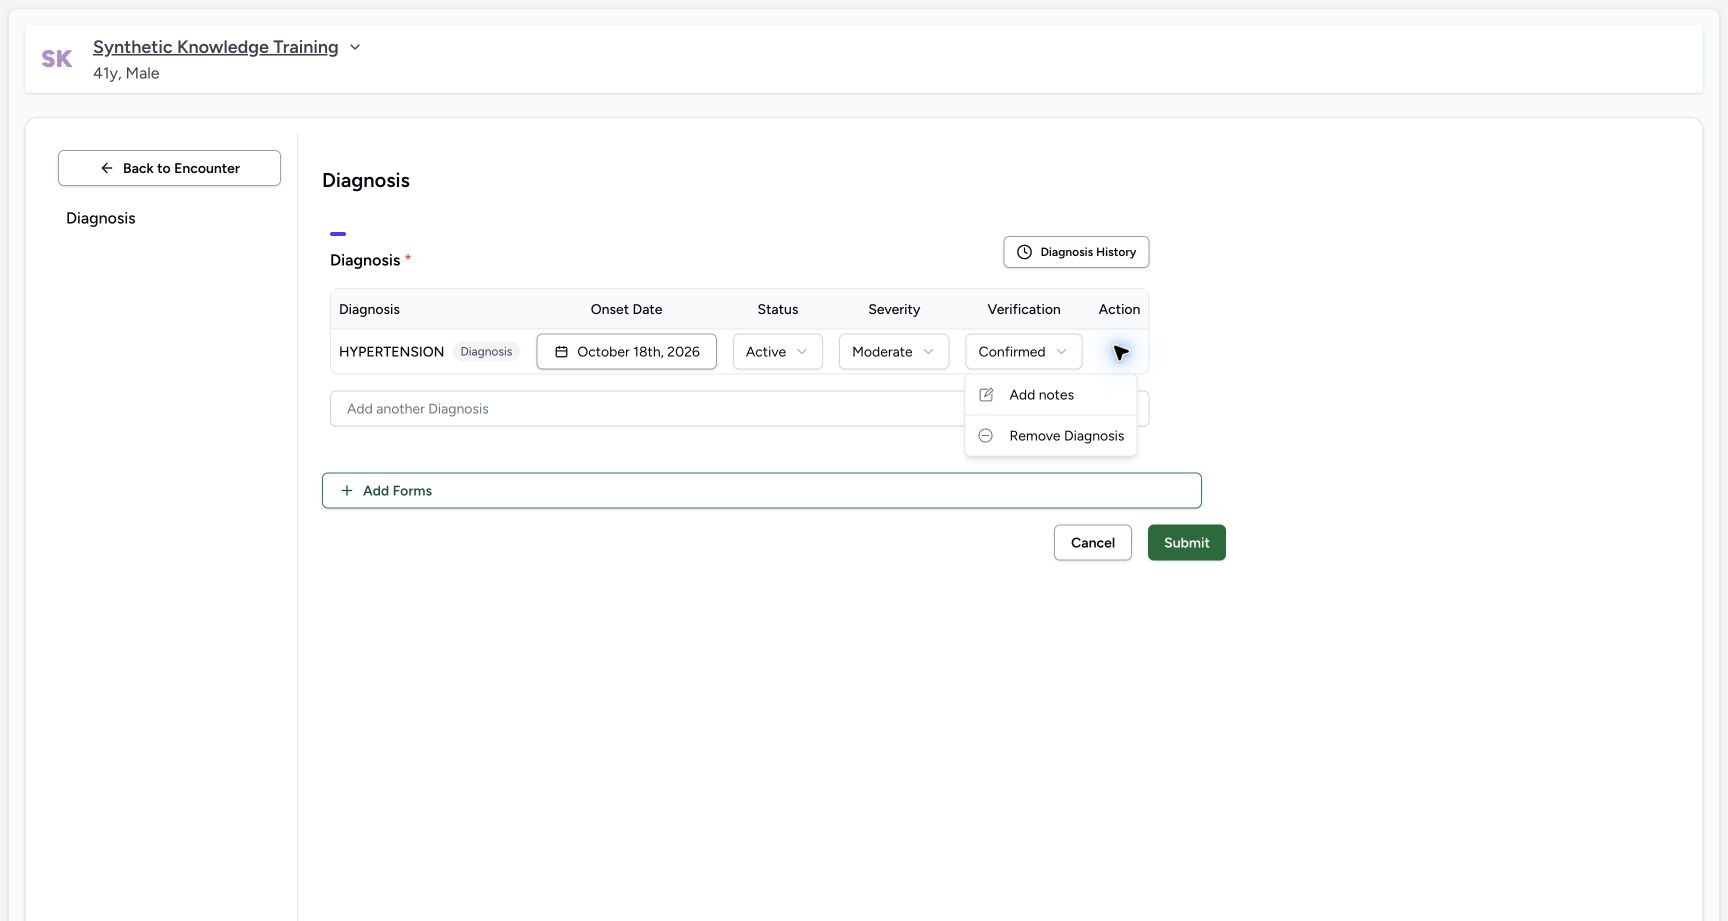Expand the patient name chevron
1728x921 pixels.
coord(355,47)
